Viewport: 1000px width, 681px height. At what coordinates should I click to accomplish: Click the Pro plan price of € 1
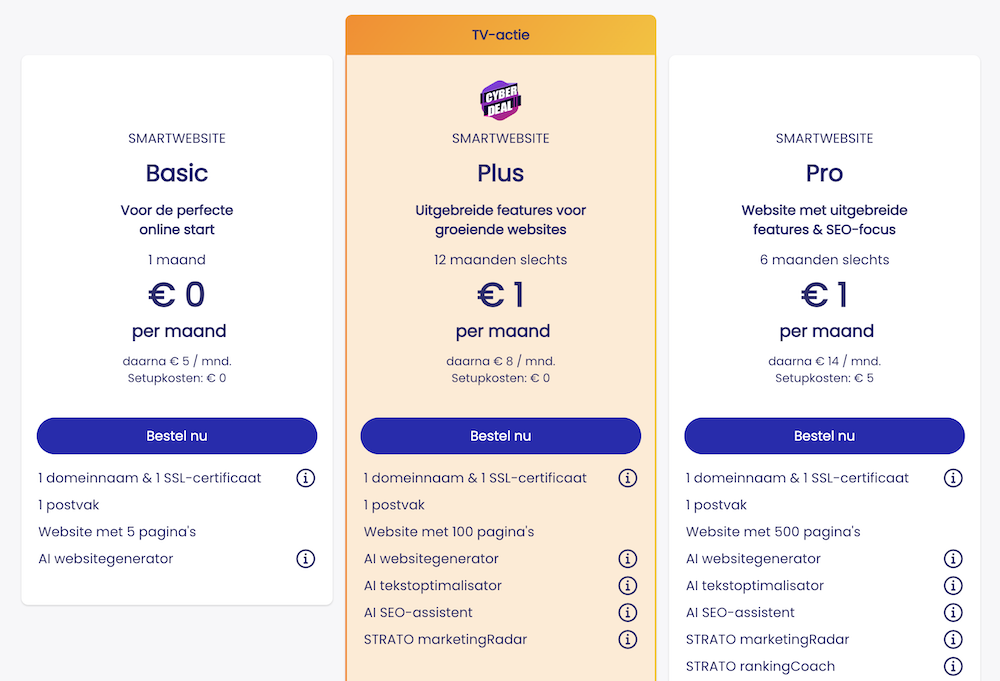click(824, 295)
